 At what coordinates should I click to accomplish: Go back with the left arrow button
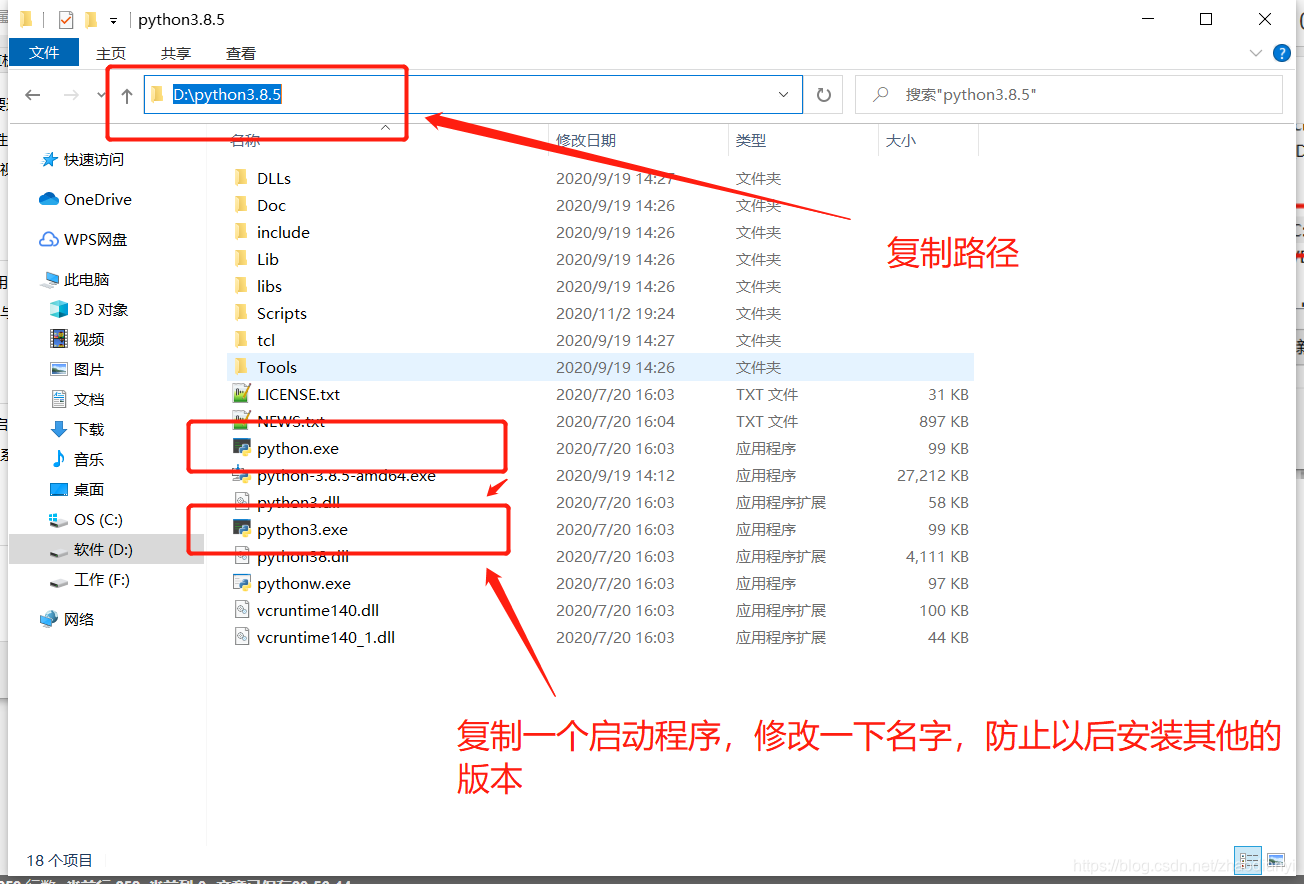click(x=33, y=95)
